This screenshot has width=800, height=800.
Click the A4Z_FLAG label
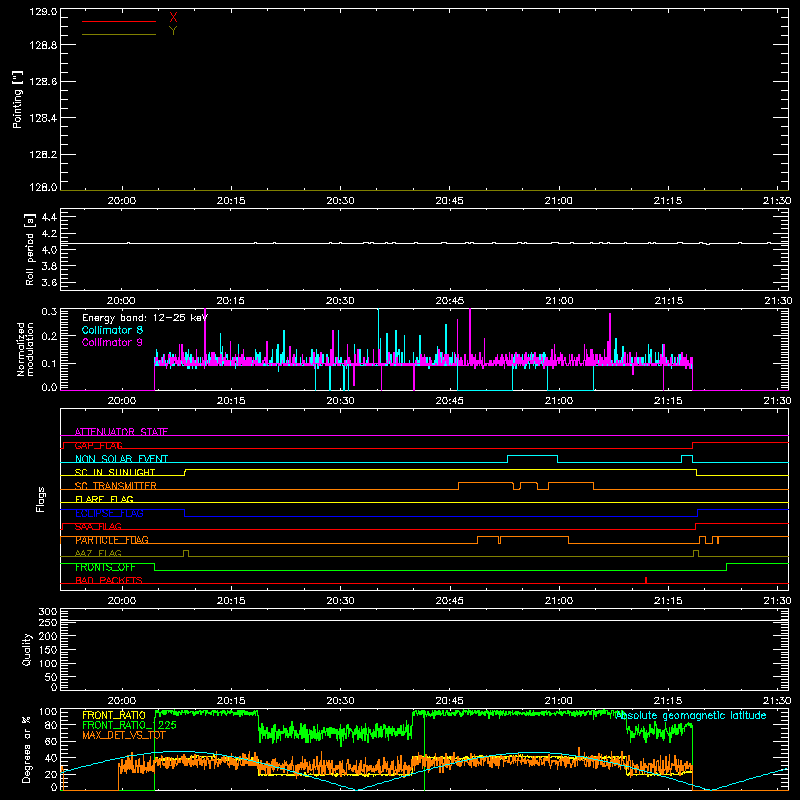[x=98, y=553]
